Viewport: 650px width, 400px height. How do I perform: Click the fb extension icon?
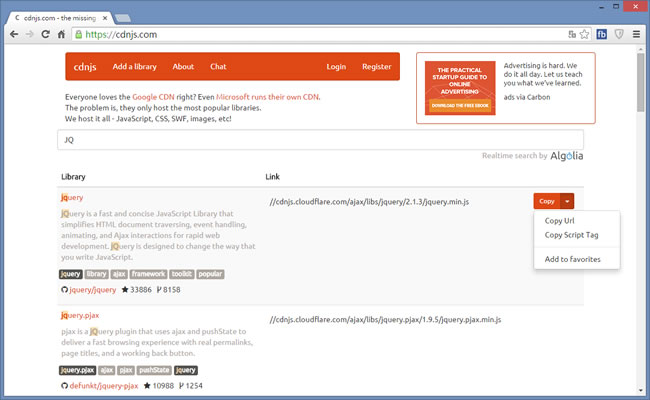tap(601, 34)
